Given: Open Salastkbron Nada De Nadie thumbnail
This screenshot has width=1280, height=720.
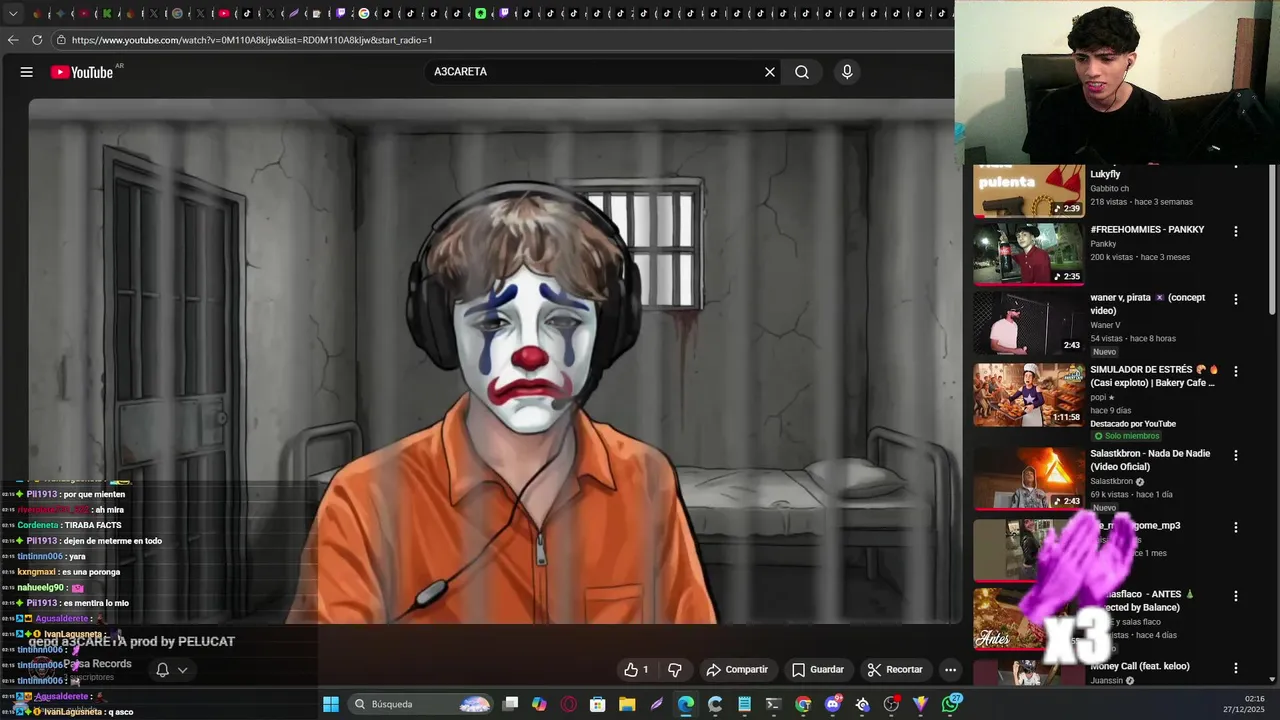Looking at the screenshot, I should coord(1029,478).
